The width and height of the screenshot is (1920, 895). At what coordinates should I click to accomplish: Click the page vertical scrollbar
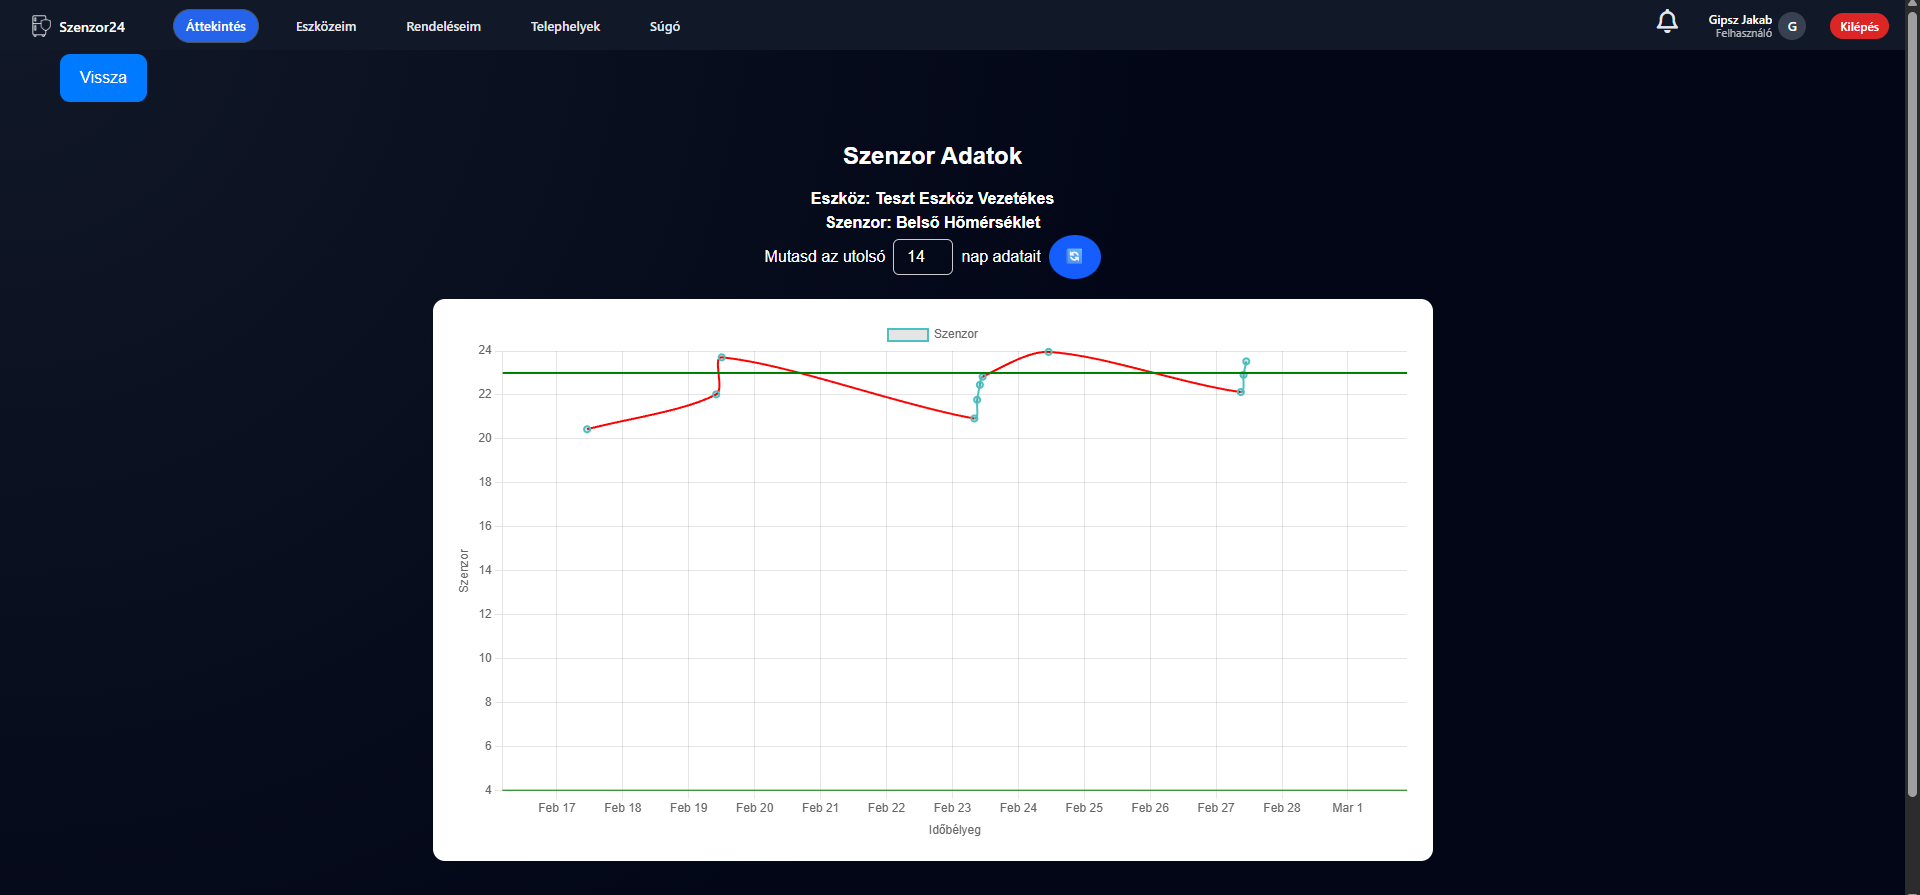[1912, 400]
